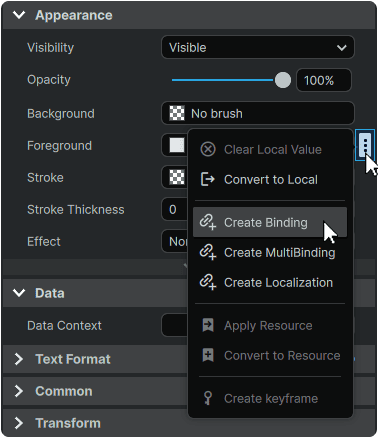Image resolution: width=378 pixels, height=438 pixels.
Task: Click the Stroke checkered brush swatch
Action: pyautogui.click(x=177, y=177)
